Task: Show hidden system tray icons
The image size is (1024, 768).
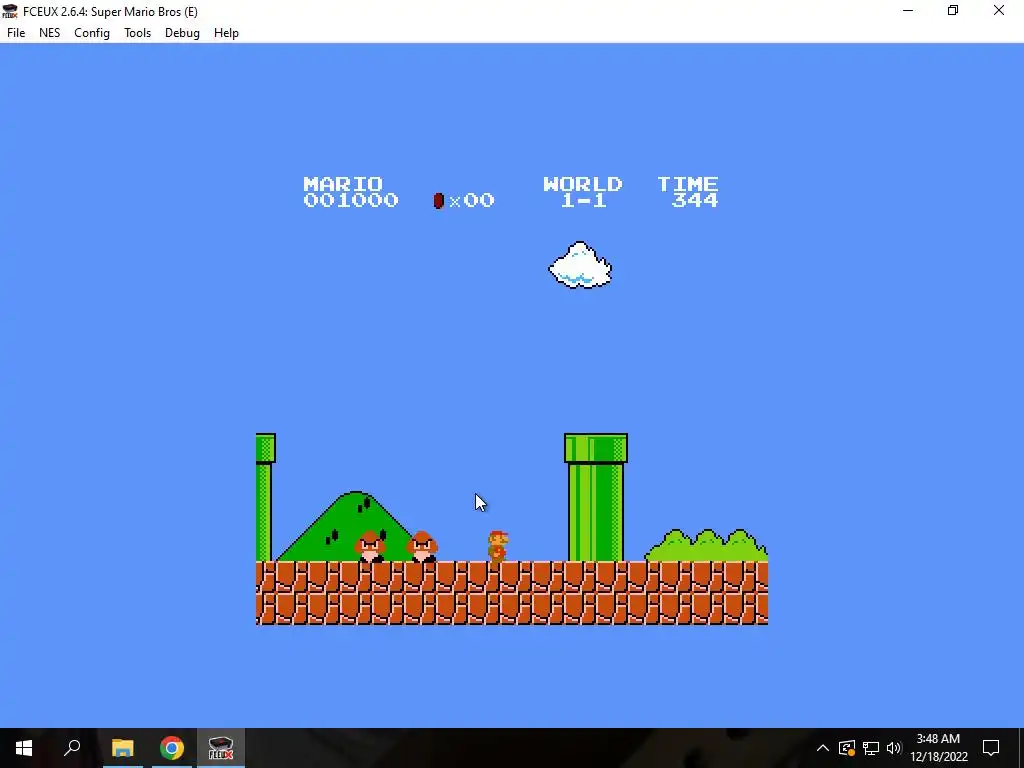Action: coord(823,748)
